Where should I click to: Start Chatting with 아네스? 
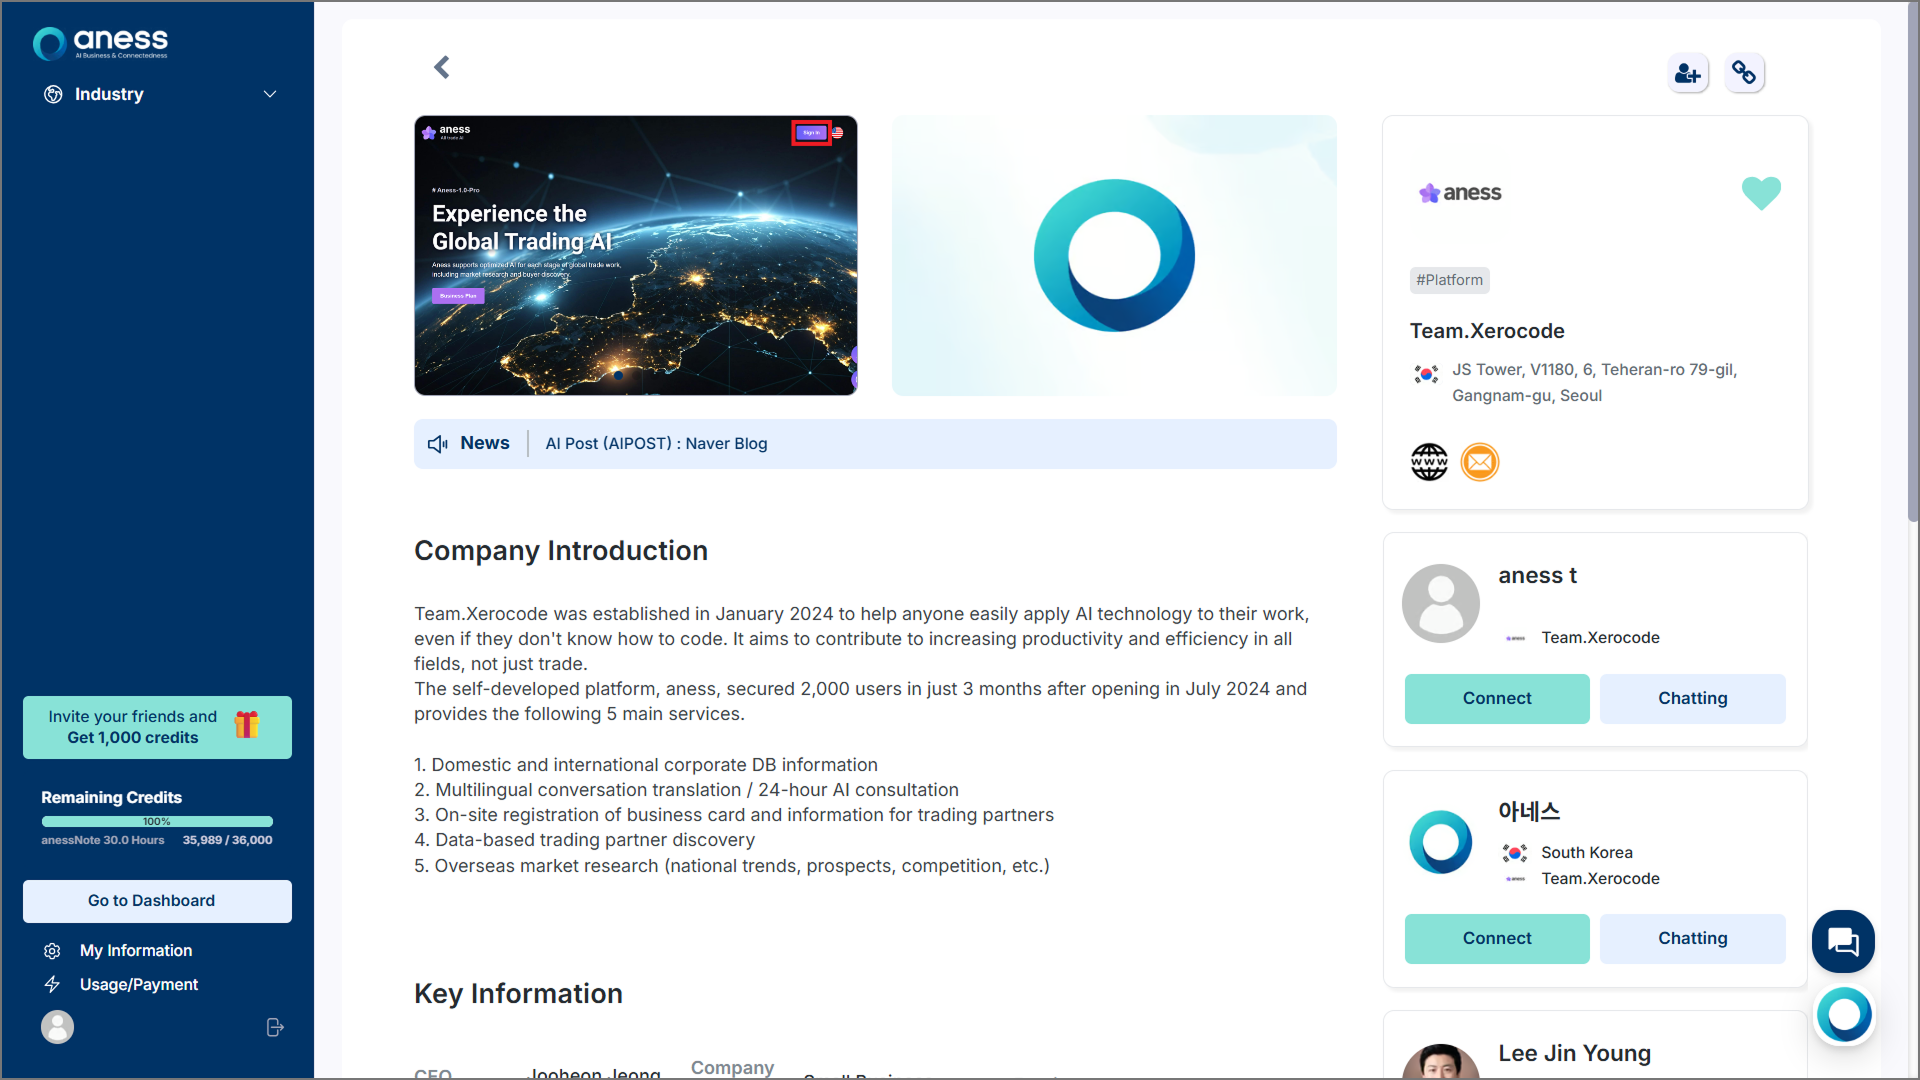(x=1692, y=938)
